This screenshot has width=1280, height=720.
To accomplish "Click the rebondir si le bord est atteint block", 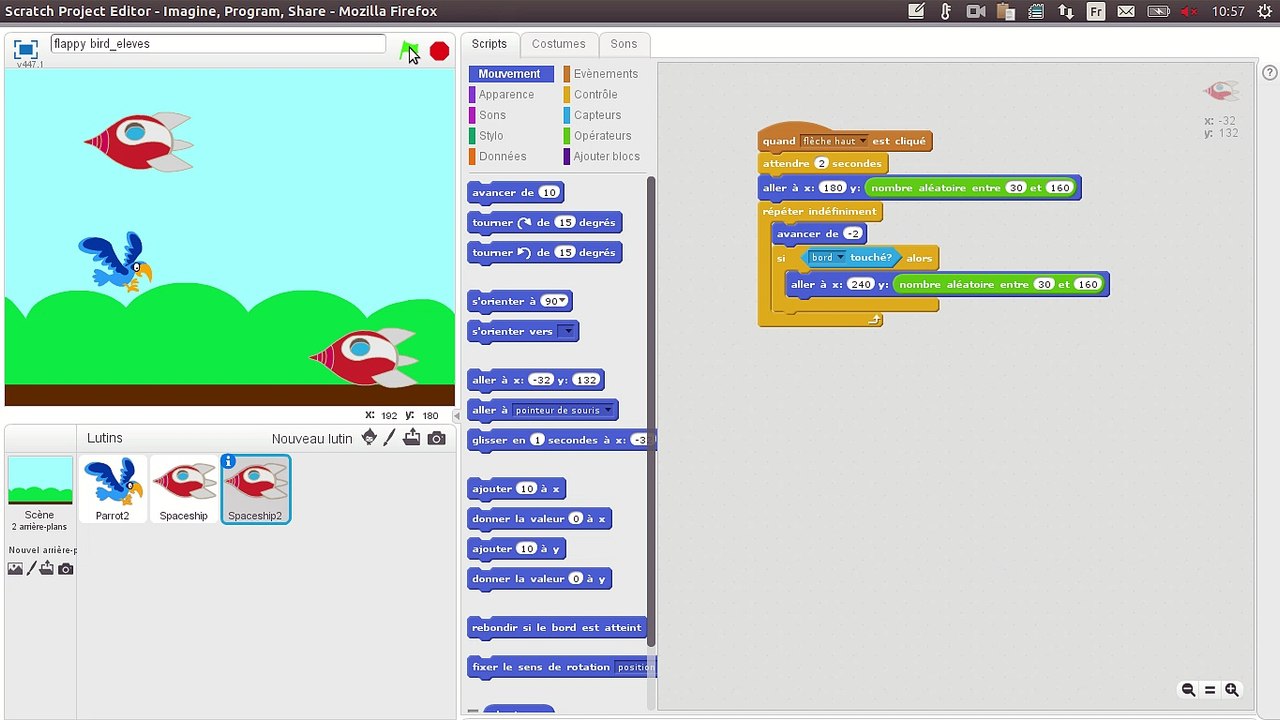I will tap(557, 628).
